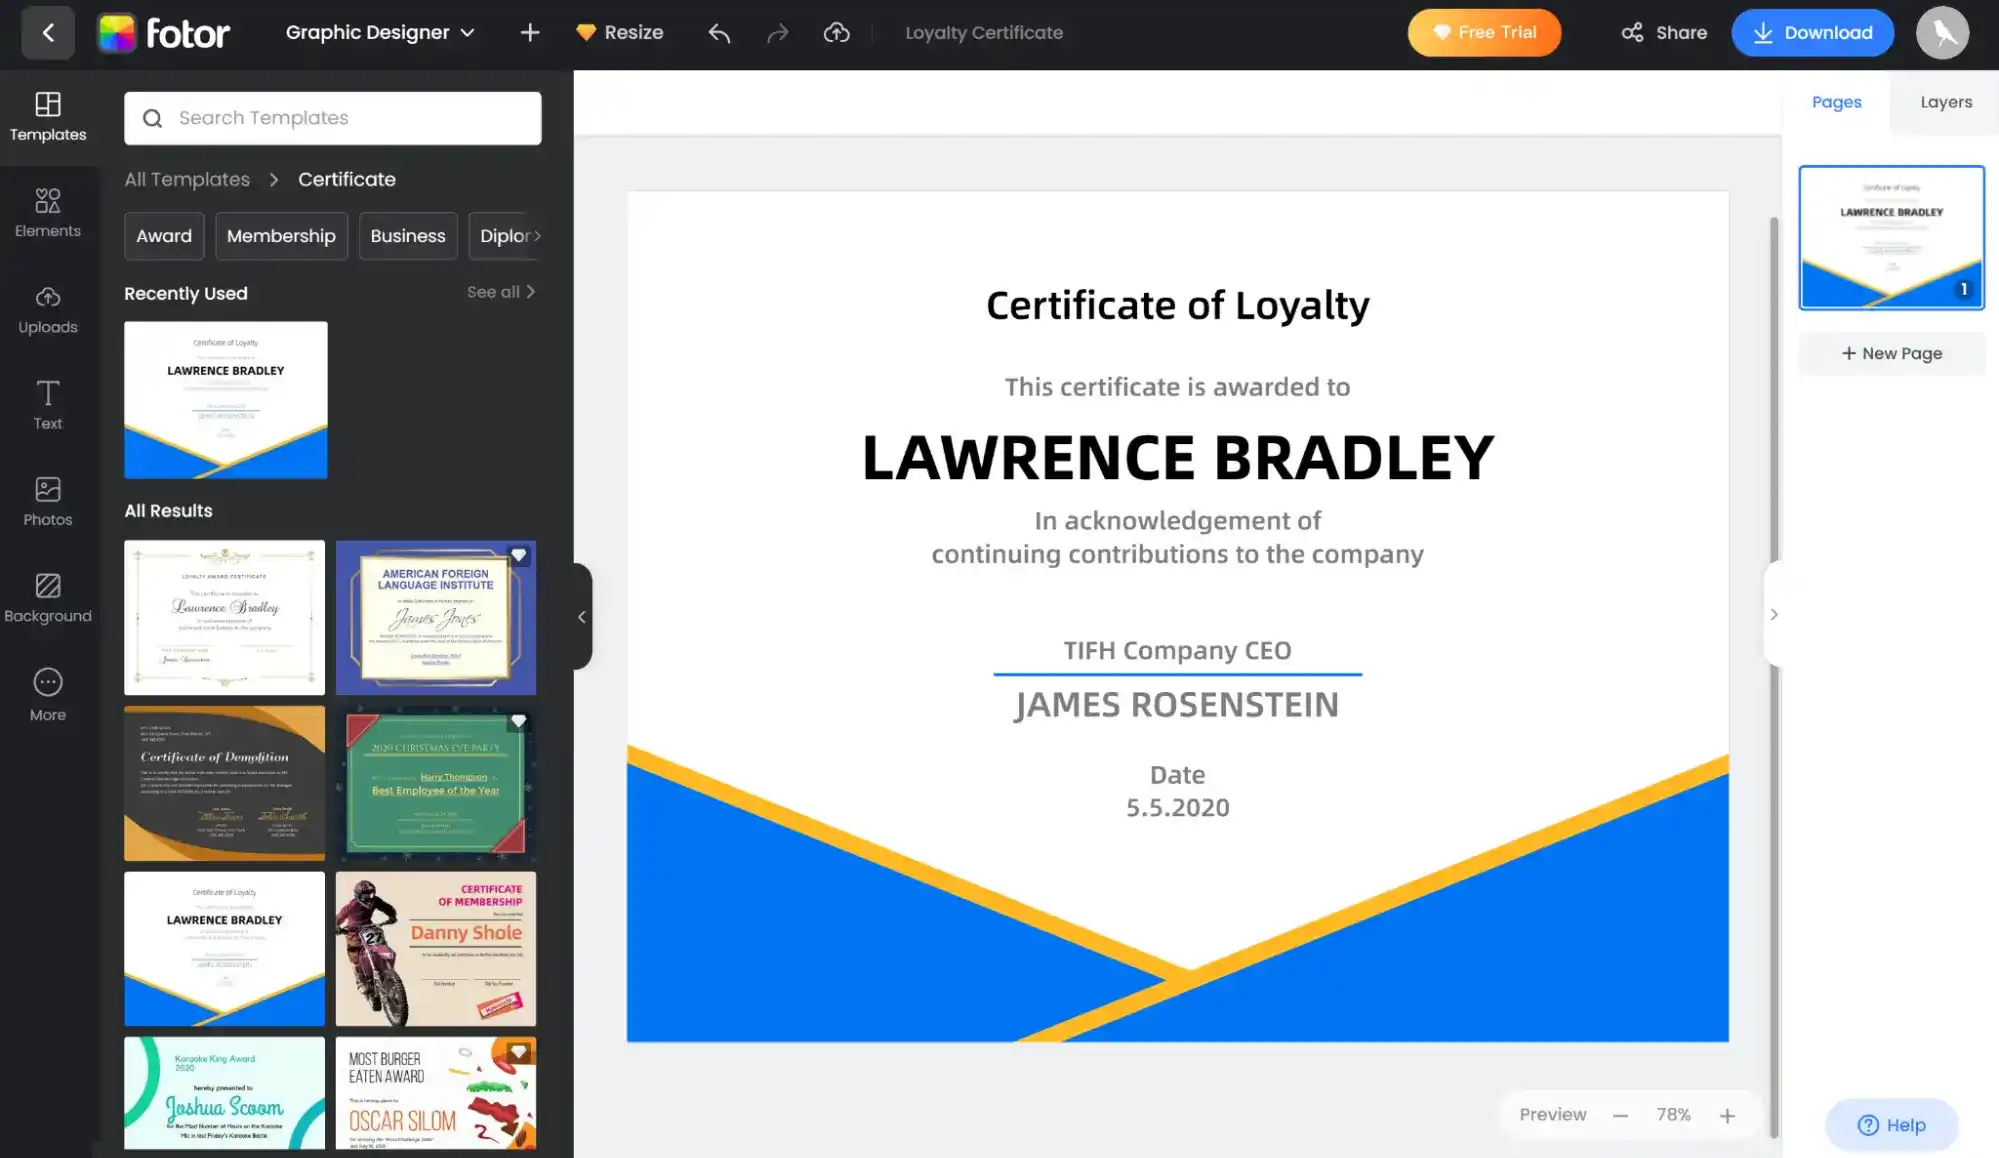Click the undo arrow in toolbar
The height and width of the screenshot is (1158, 1999).
718,32
